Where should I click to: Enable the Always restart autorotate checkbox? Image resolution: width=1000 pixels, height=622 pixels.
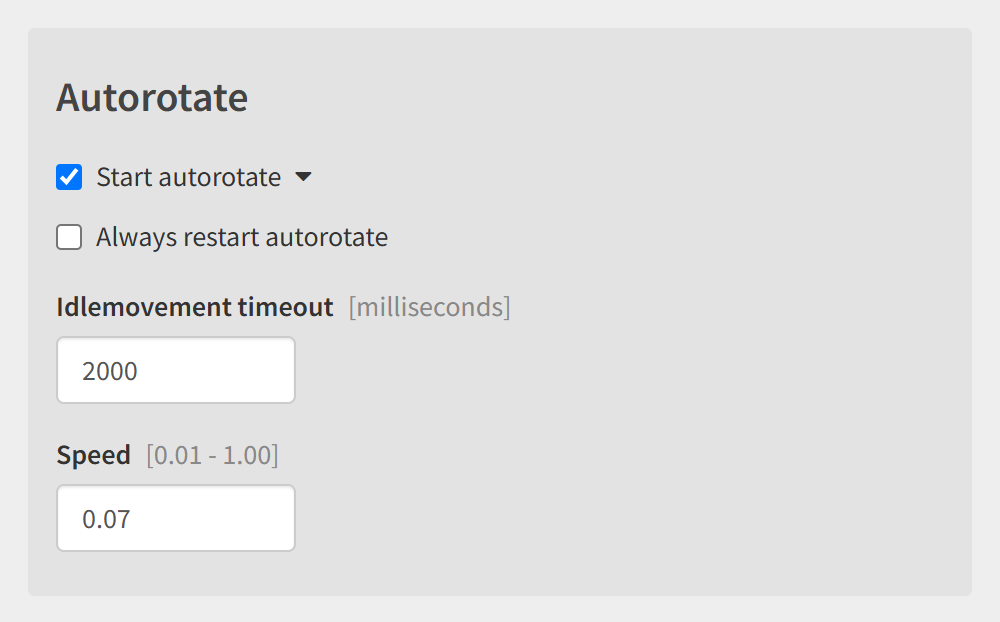point(69,237)
